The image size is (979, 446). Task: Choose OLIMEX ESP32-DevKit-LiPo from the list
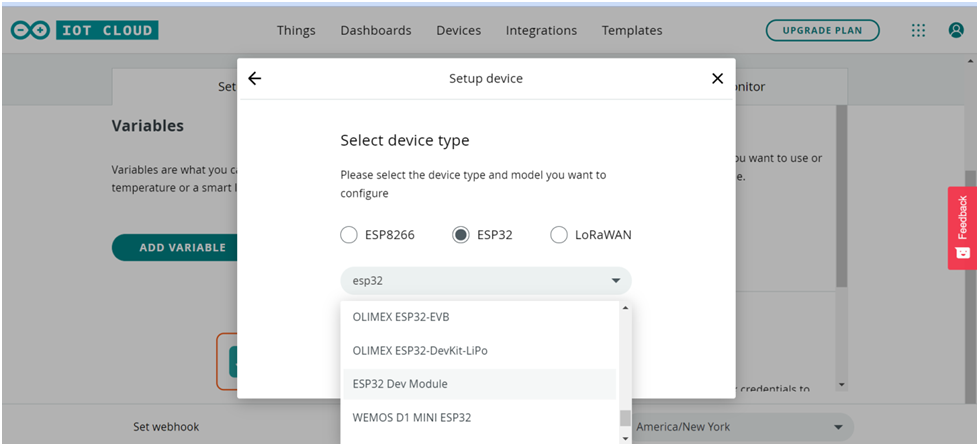point(480,350)
